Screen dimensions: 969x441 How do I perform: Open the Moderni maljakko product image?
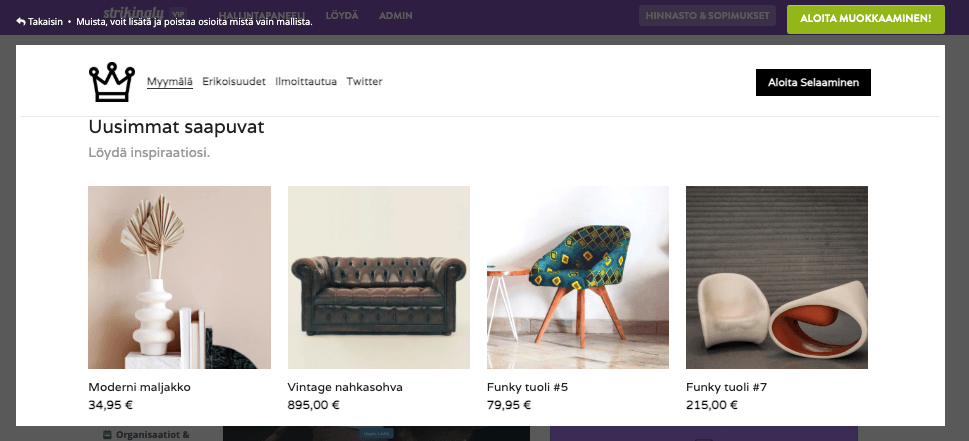point(179,277)
